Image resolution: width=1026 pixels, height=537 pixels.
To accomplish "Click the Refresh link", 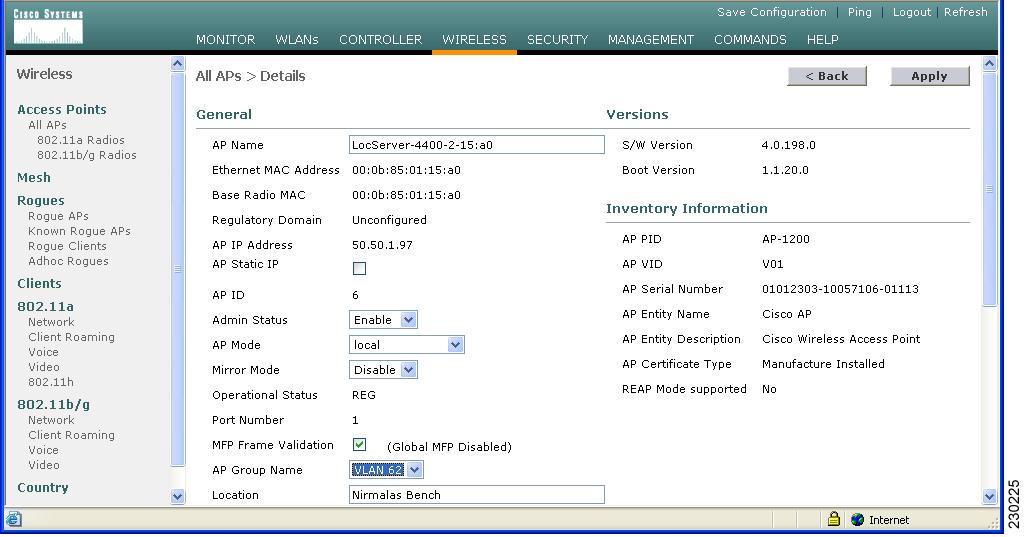I will coord(965,12).
